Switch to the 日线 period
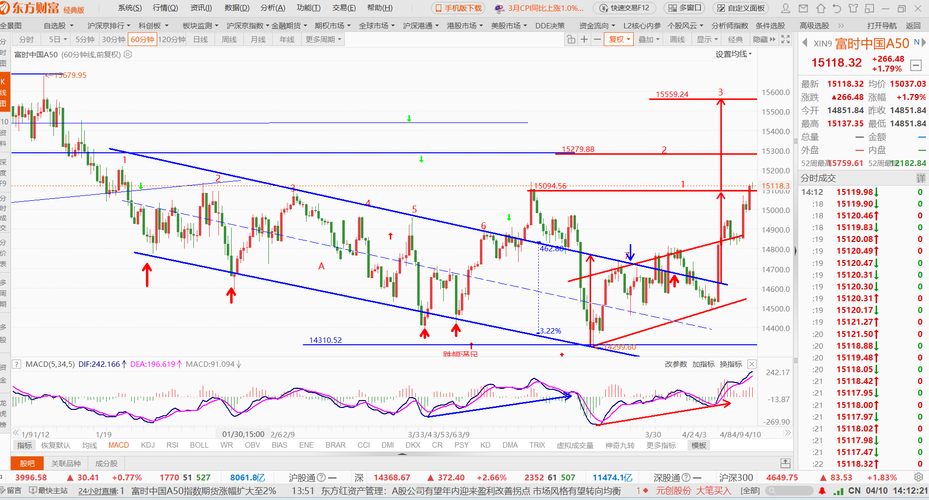Screen dimensions: 929x500 201,39
